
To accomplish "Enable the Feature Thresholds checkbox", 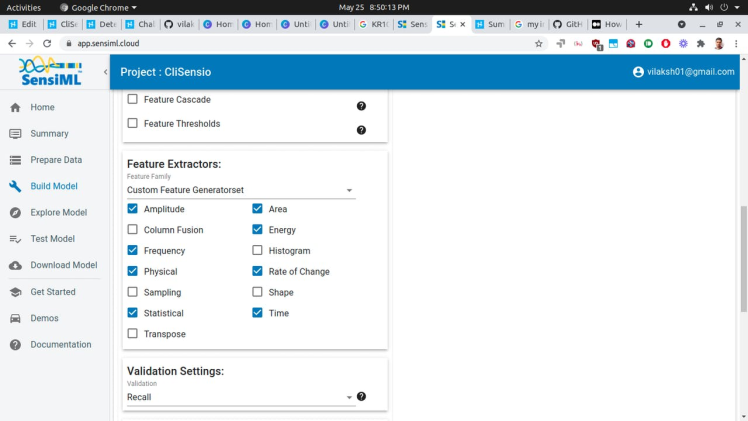I will pos(133,123).
